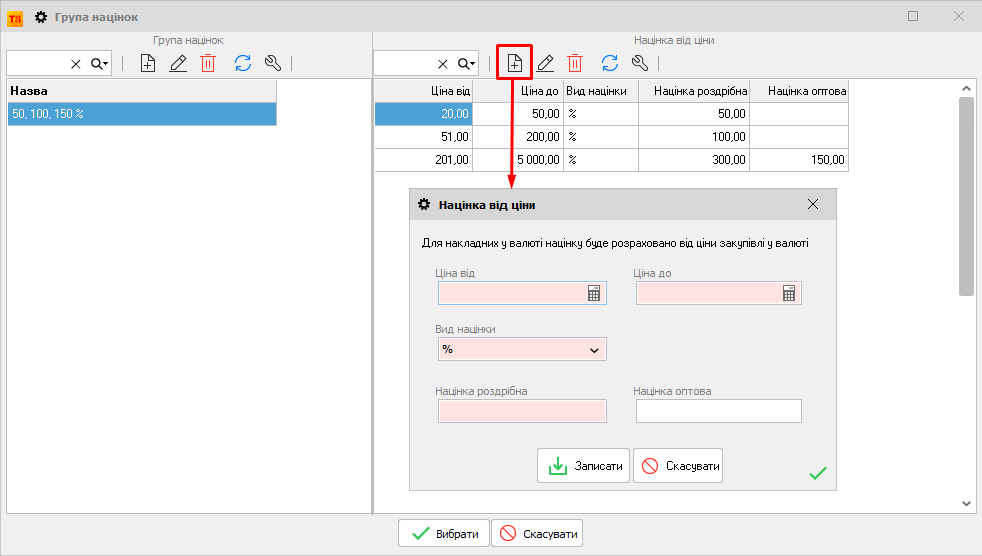This screenshot has height=556, width=982.
Task: Click the add new group icon in left toolbar
Action: pyautogui.click(x=147, y=63)
